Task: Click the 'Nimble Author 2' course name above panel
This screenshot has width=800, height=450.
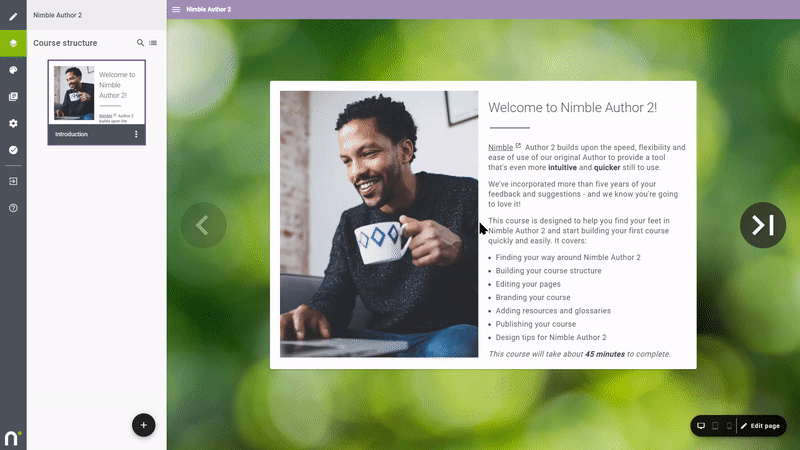Action: 58,15
